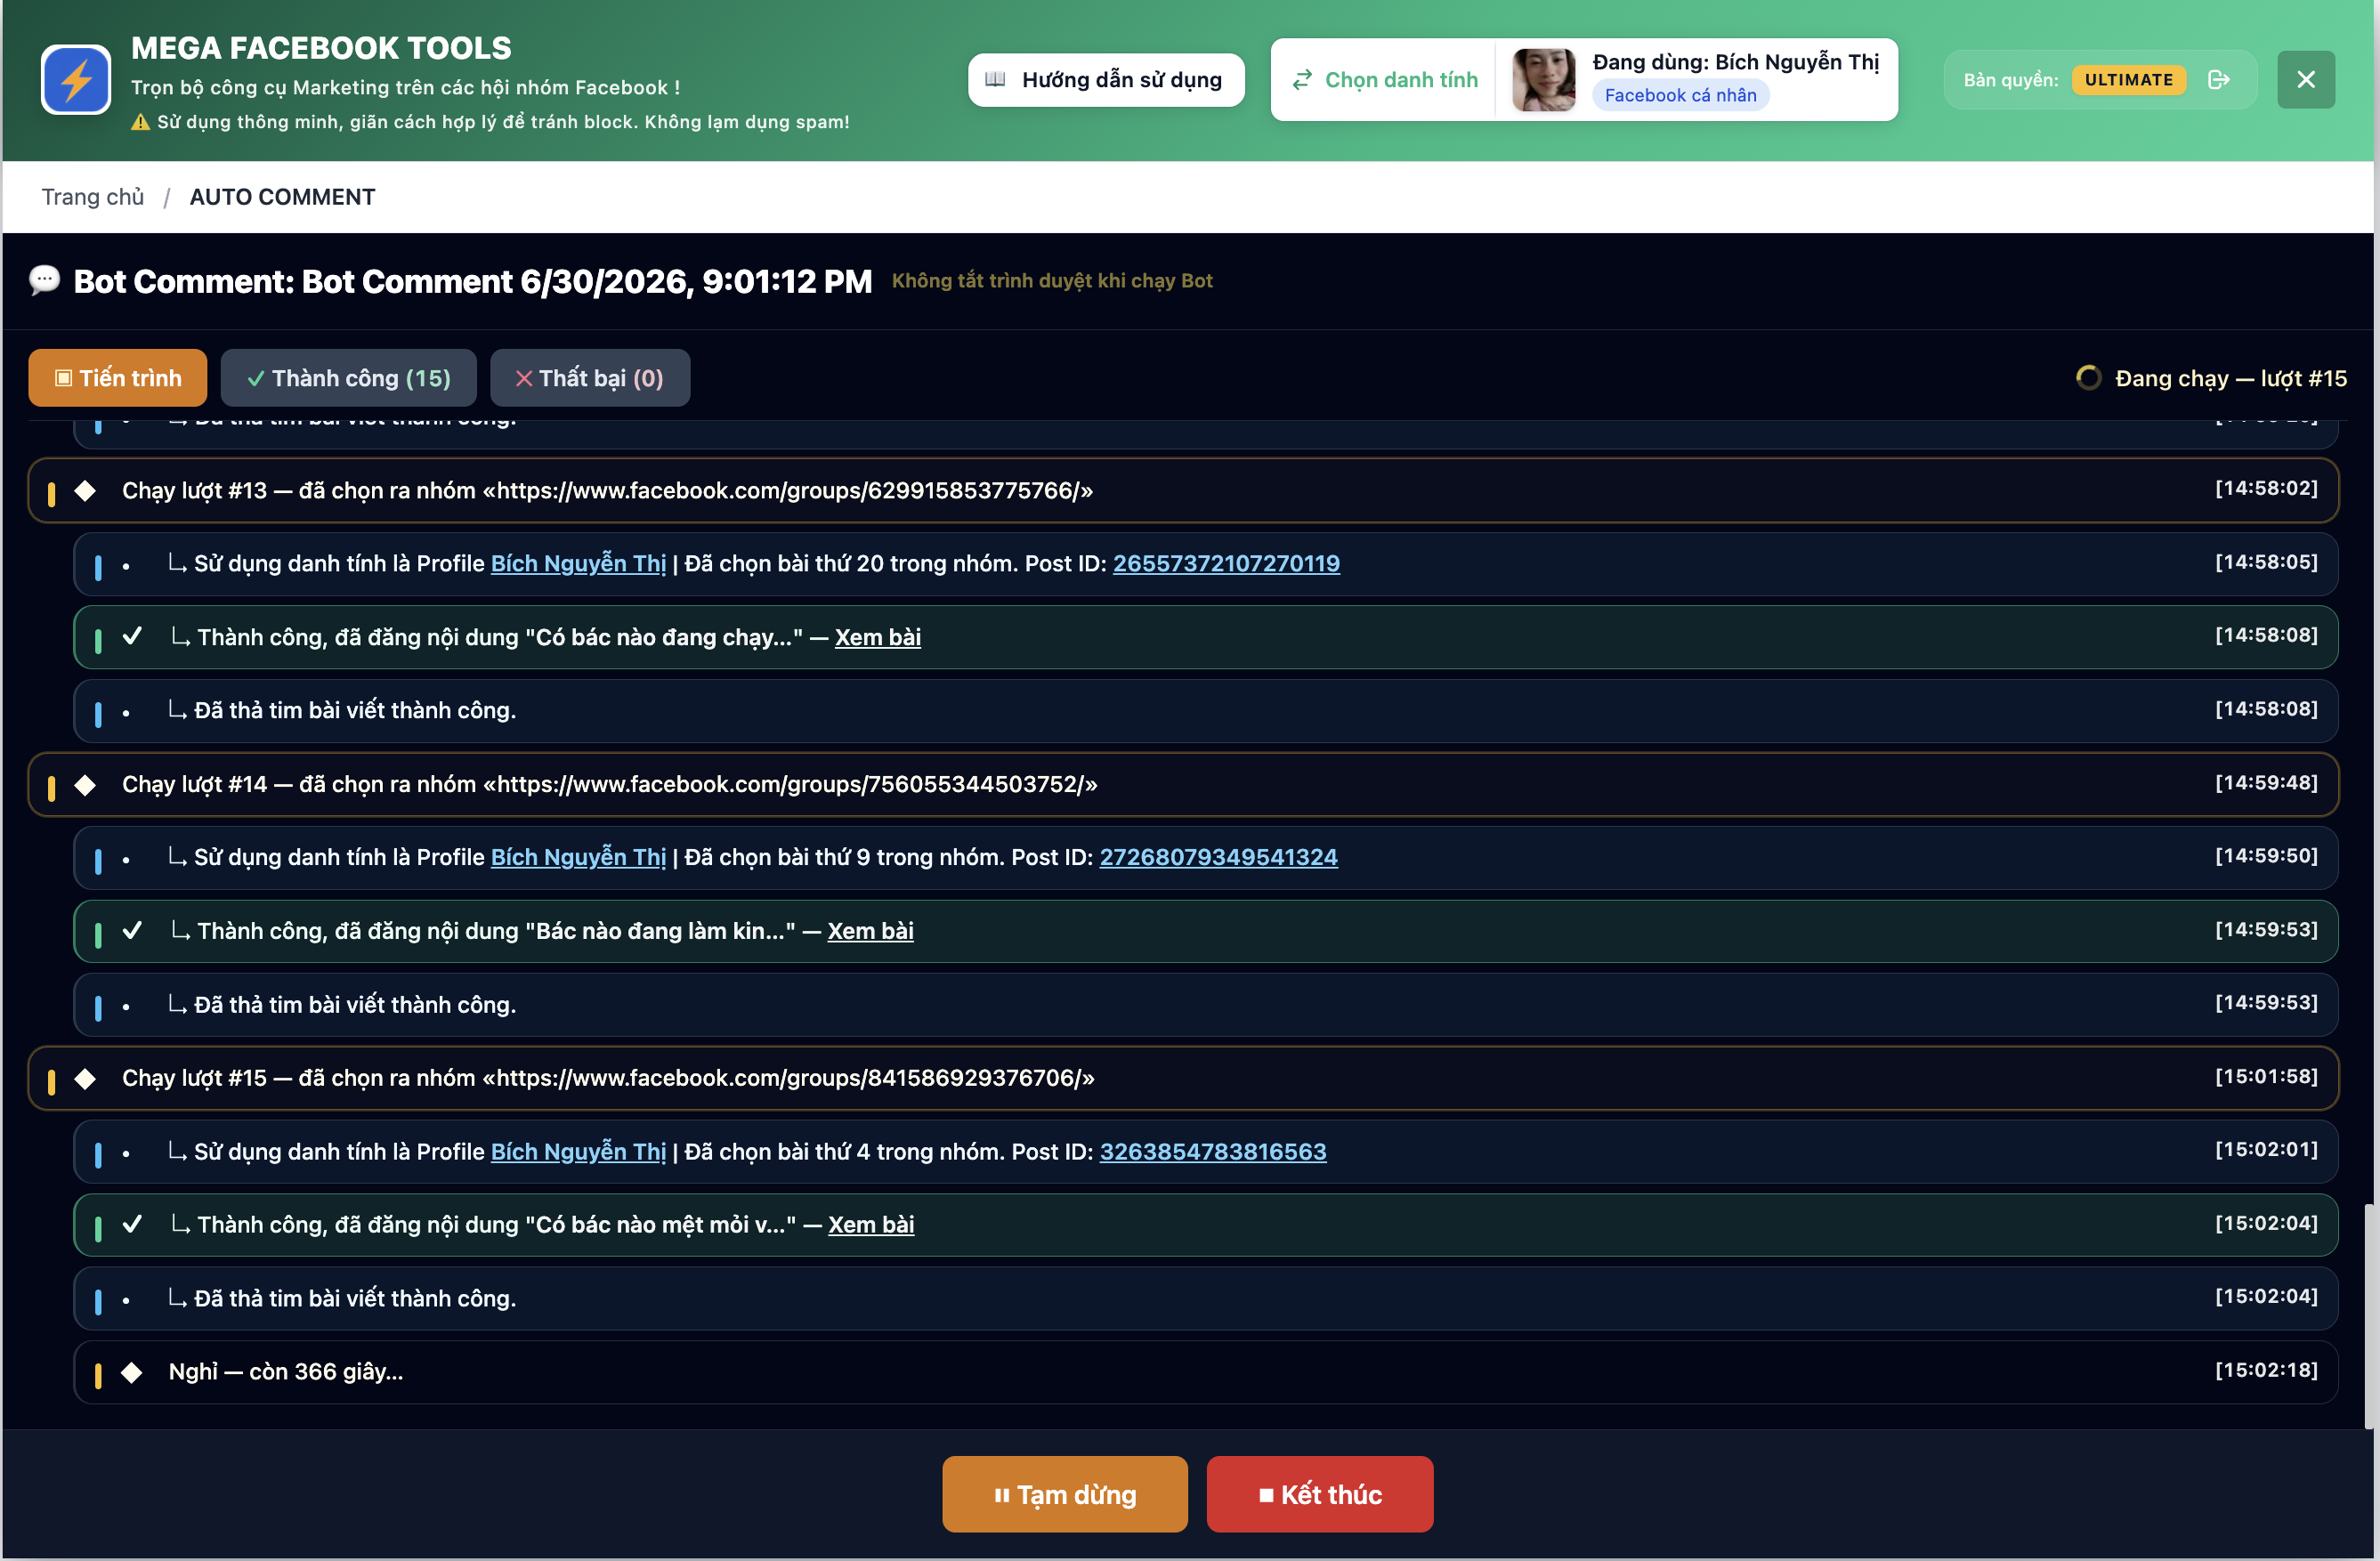Screen dimensions: 2380x1561
Task: Click the Mega Facebook Tools lightning logo
Action: (76, 79)
